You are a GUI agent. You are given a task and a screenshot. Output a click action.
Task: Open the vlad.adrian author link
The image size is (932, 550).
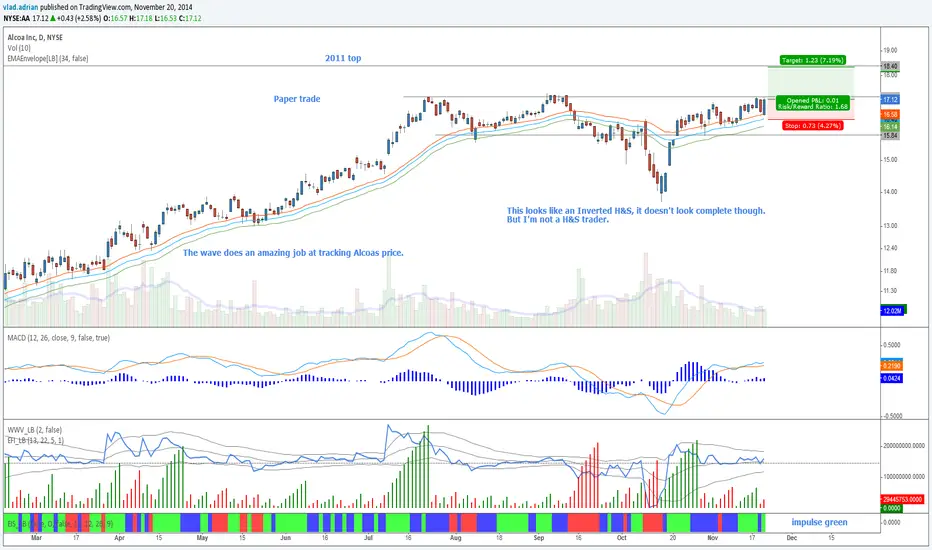point(20,8)
